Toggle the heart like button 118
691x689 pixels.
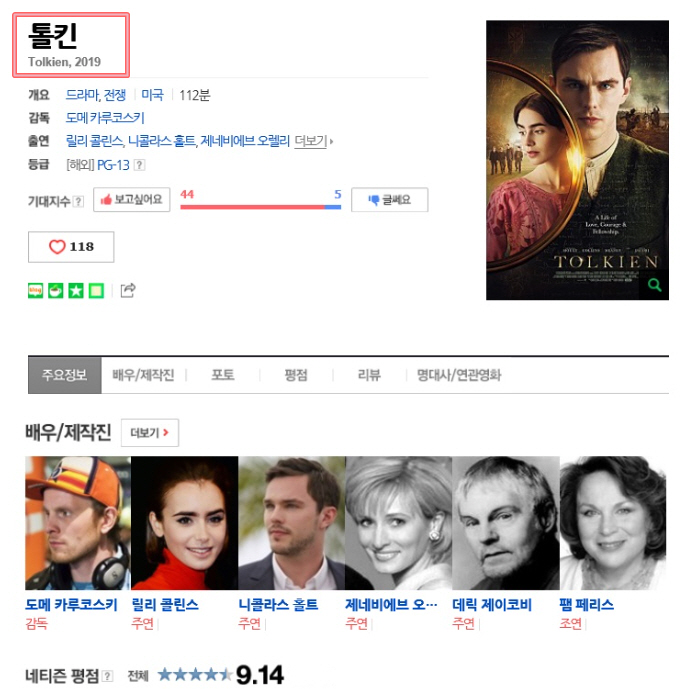tap(71, 247)
